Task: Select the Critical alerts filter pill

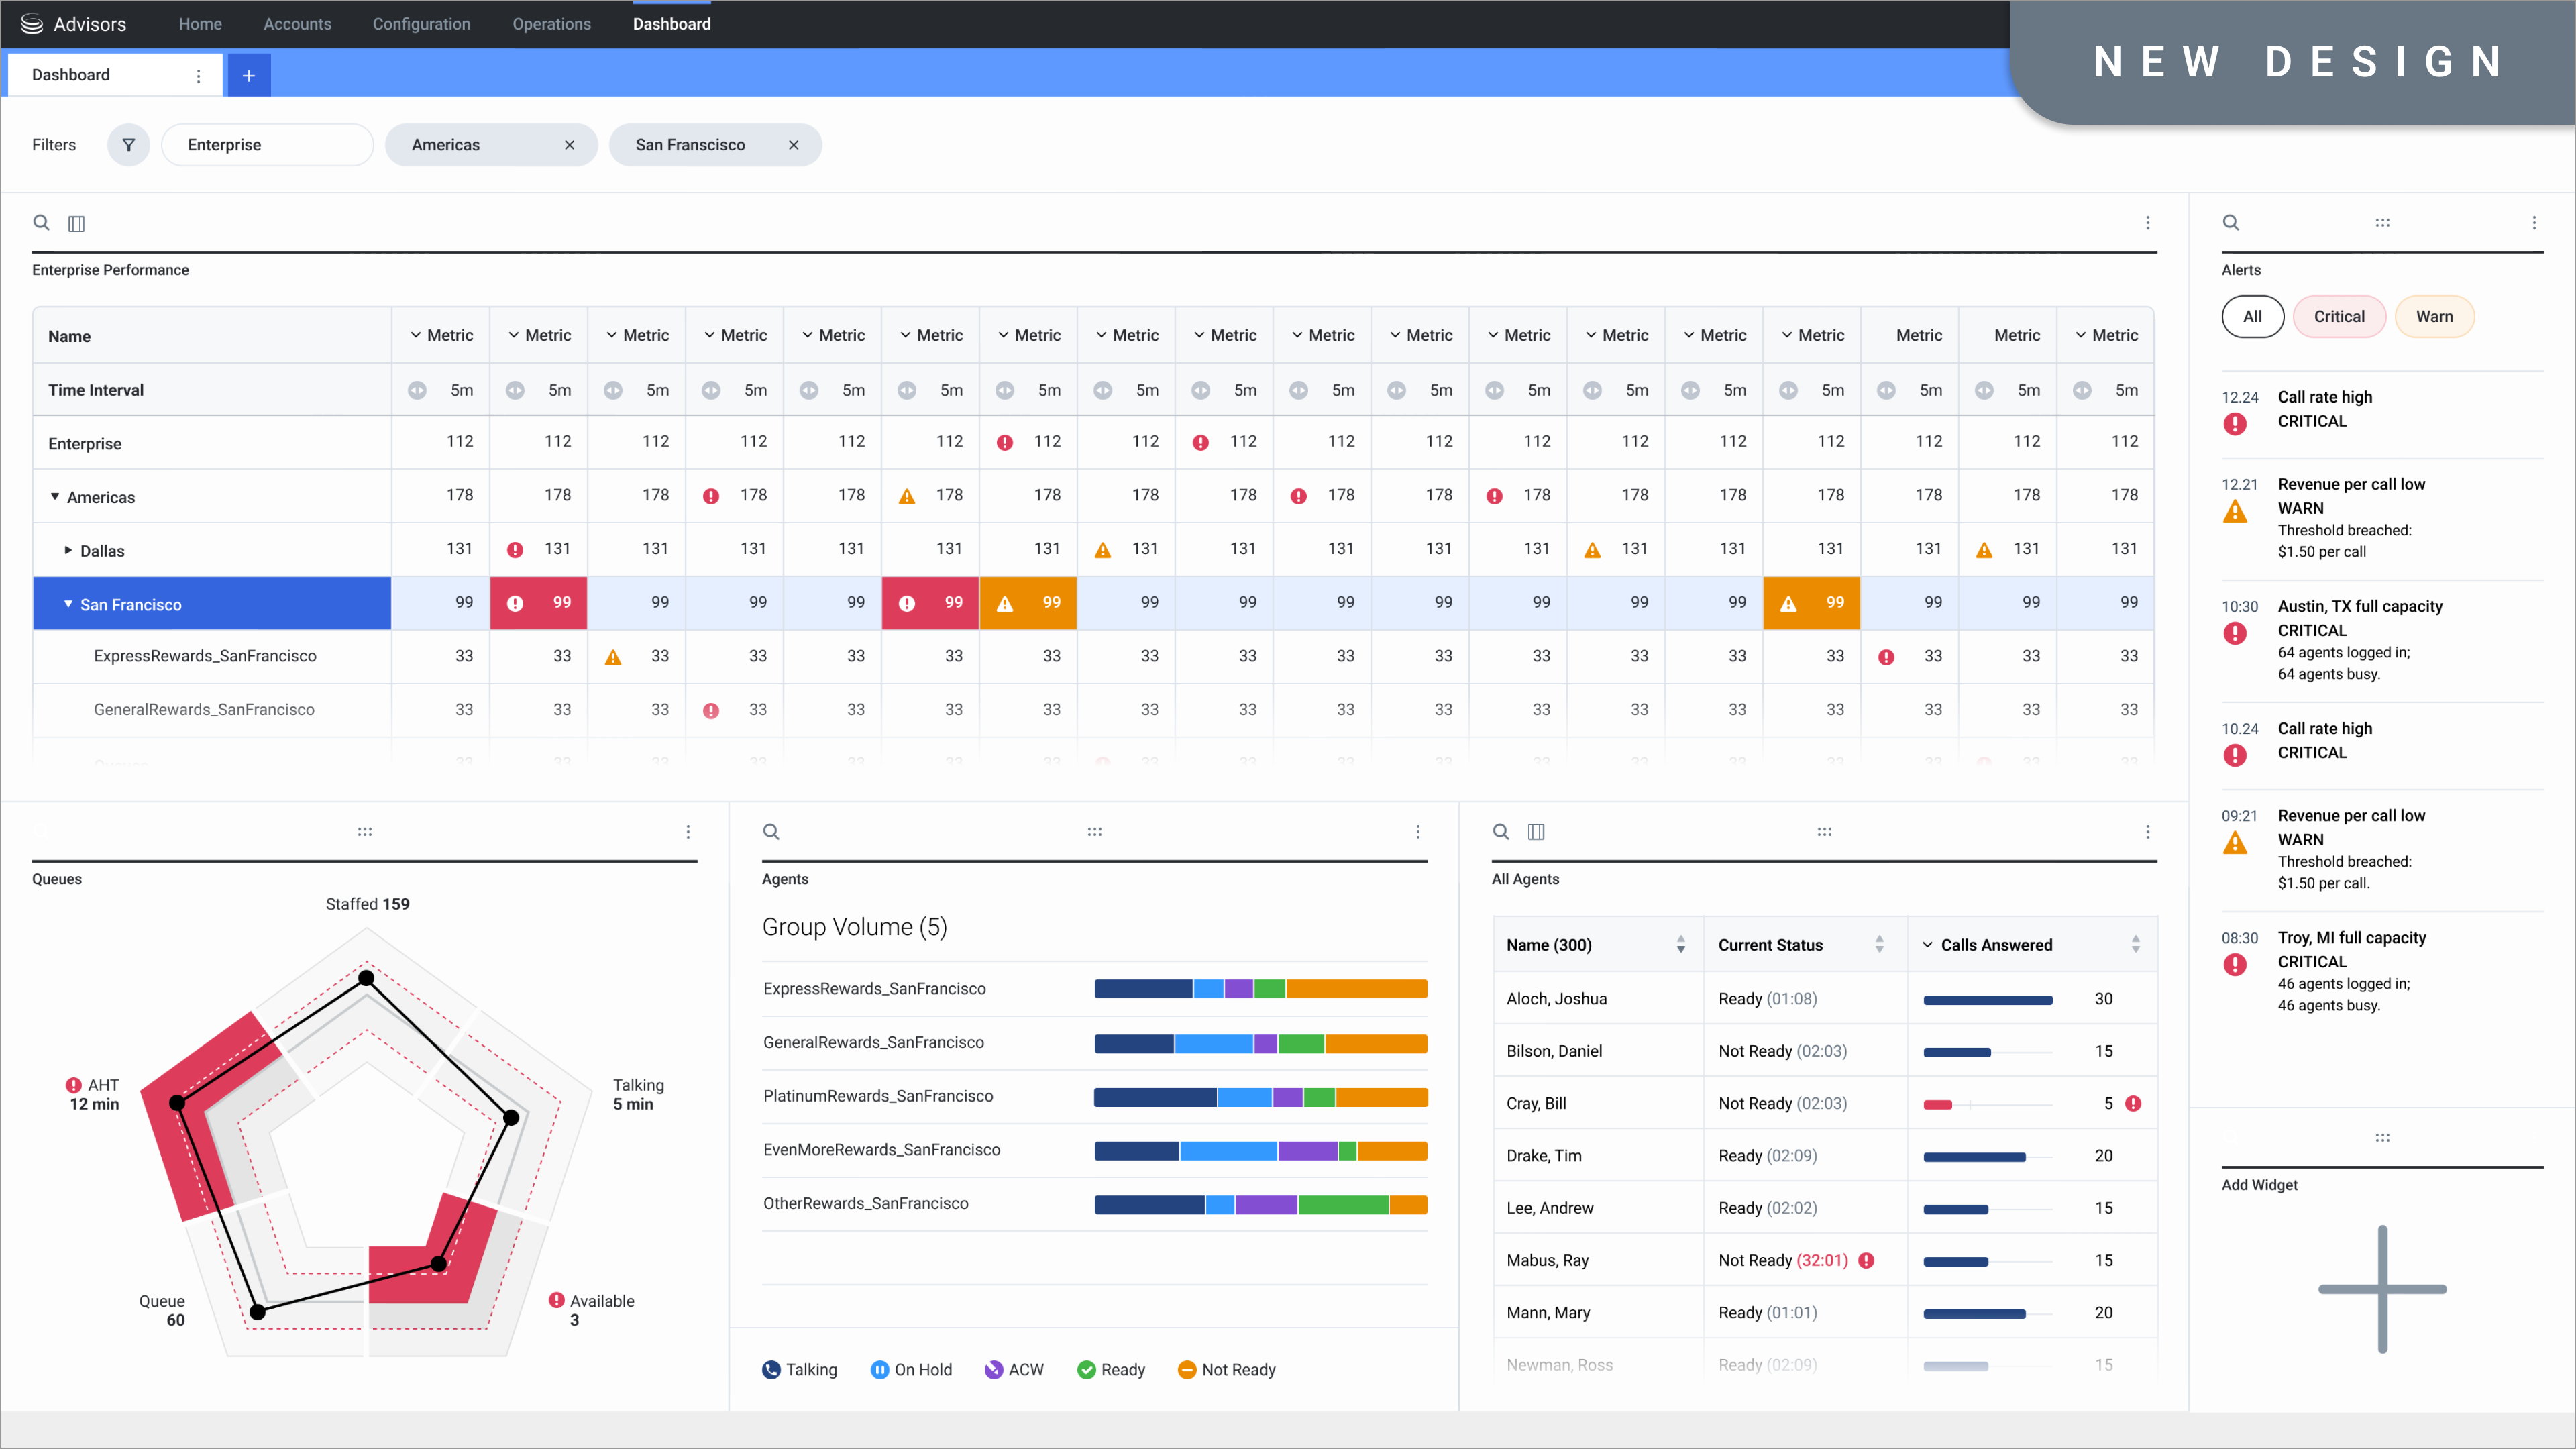Action: (x=2339, y=317)
